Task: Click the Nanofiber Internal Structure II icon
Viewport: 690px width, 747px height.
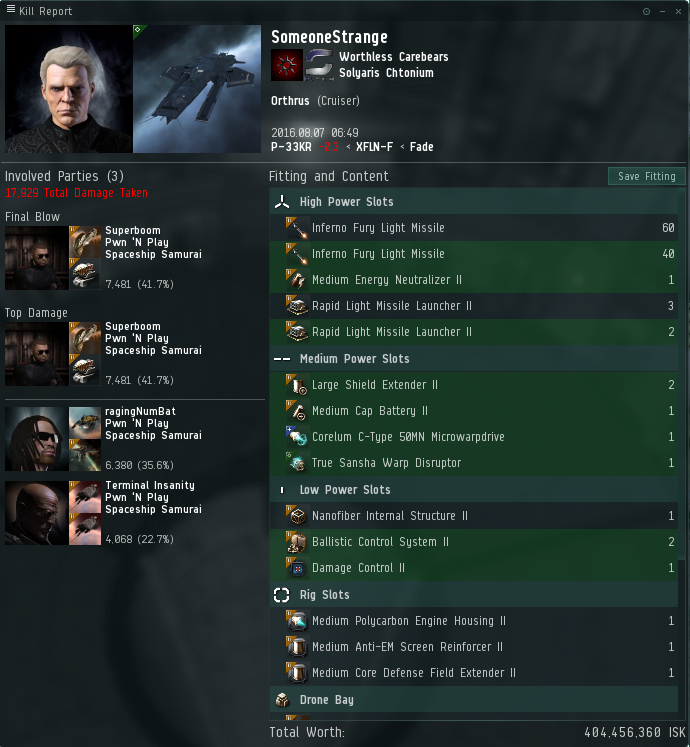Action: (x=297, y=516)
